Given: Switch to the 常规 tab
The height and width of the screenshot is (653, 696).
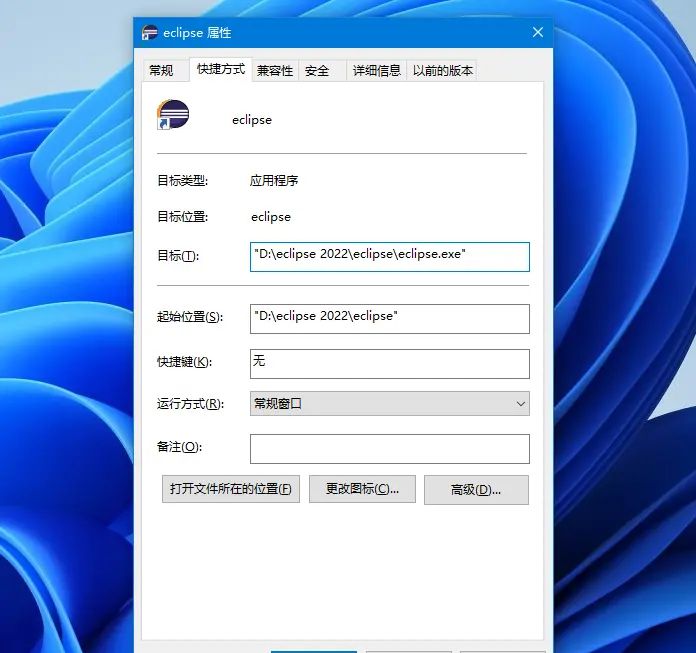Looking at the screenshot, I should click(x=161, y=70).
